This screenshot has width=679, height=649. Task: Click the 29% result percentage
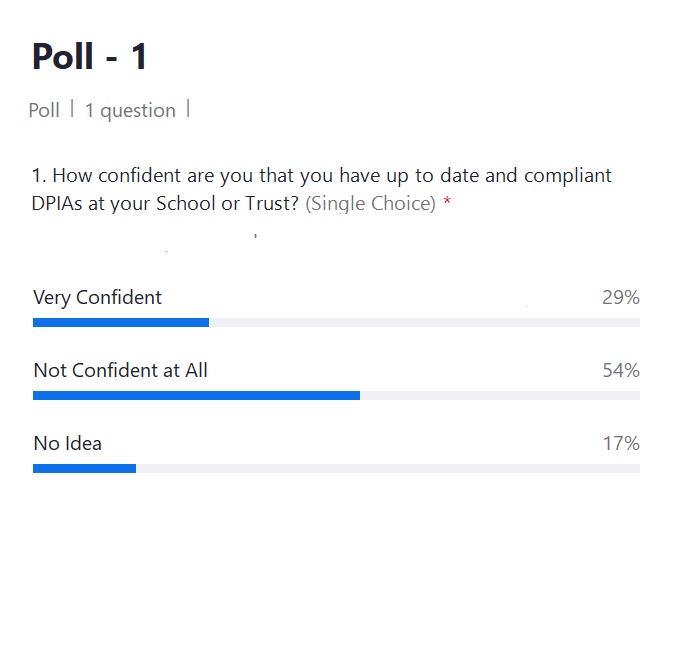point(621,298)
